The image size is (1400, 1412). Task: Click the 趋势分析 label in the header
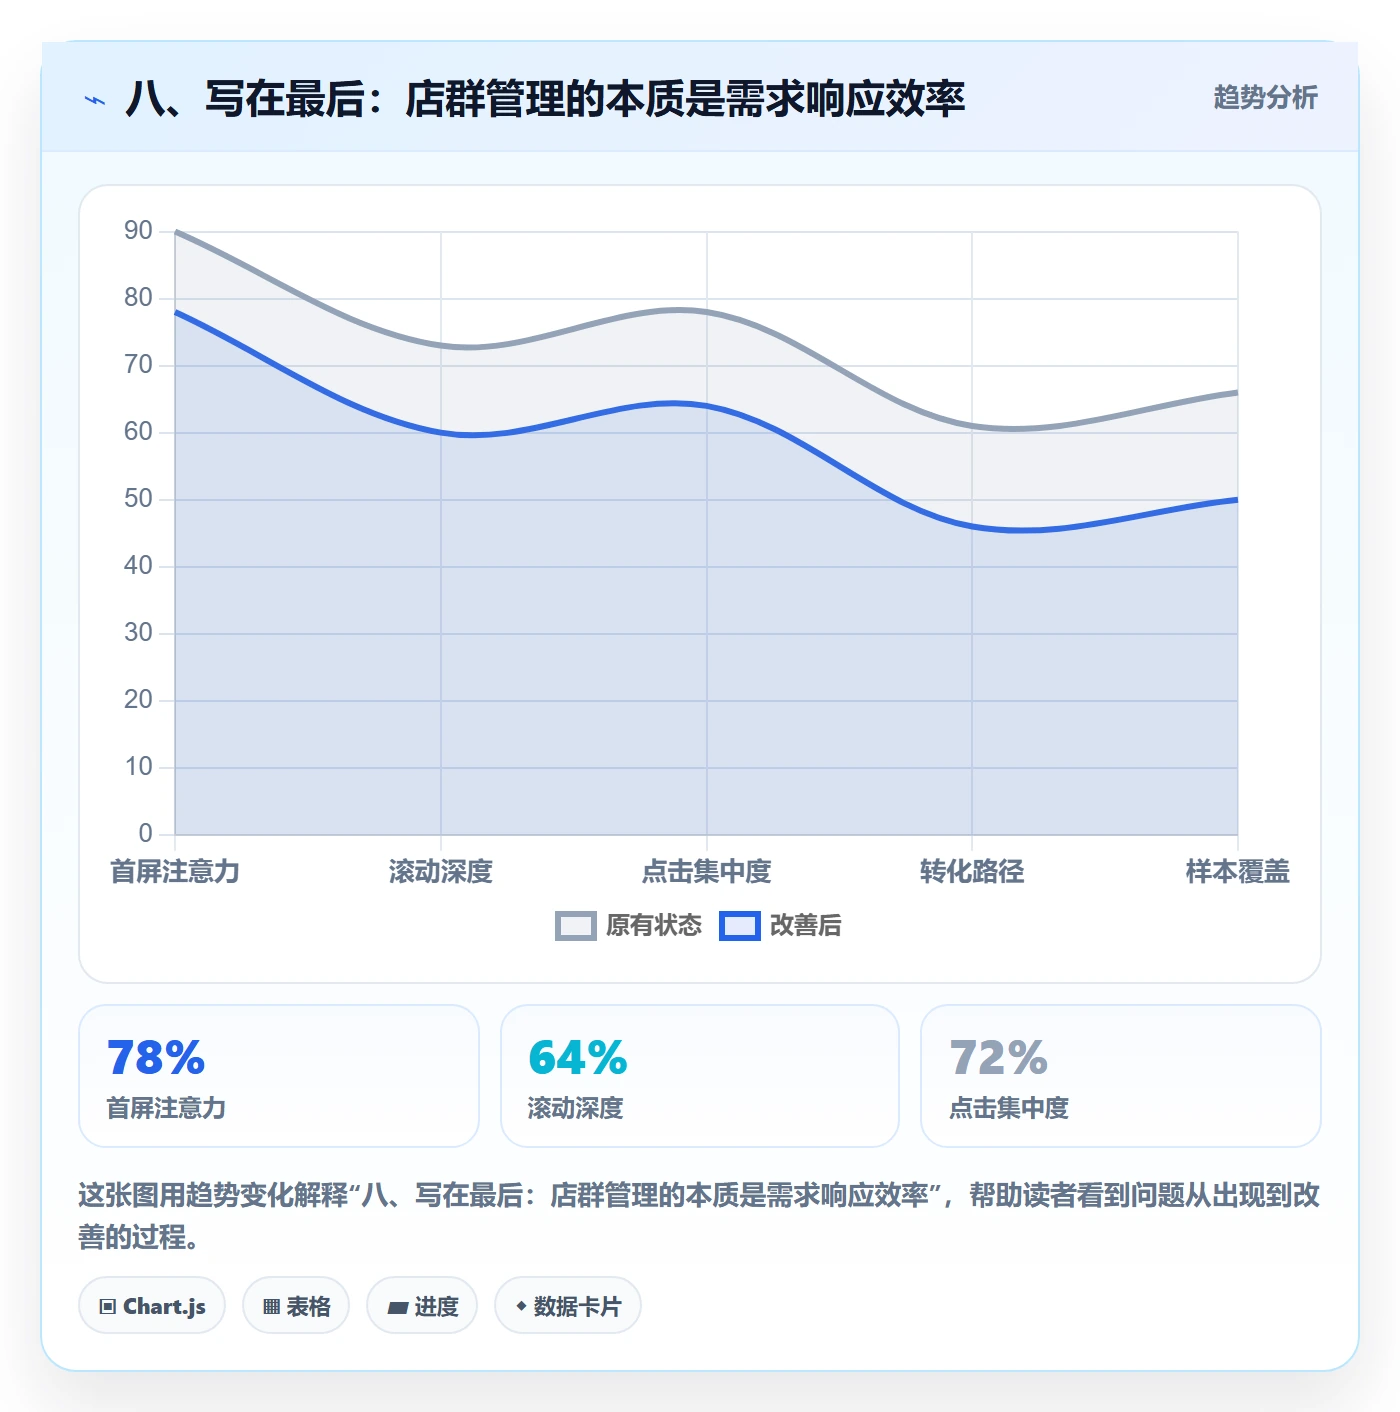pyautogui.click(x=1265, y=97)
